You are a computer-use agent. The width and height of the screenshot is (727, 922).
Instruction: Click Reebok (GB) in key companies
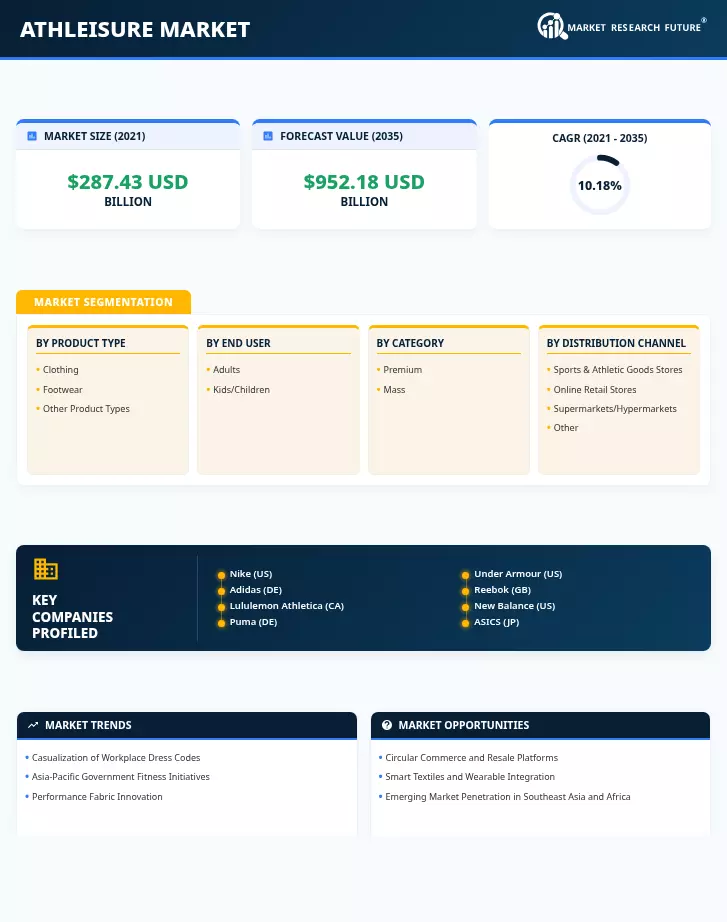point(502,590)
